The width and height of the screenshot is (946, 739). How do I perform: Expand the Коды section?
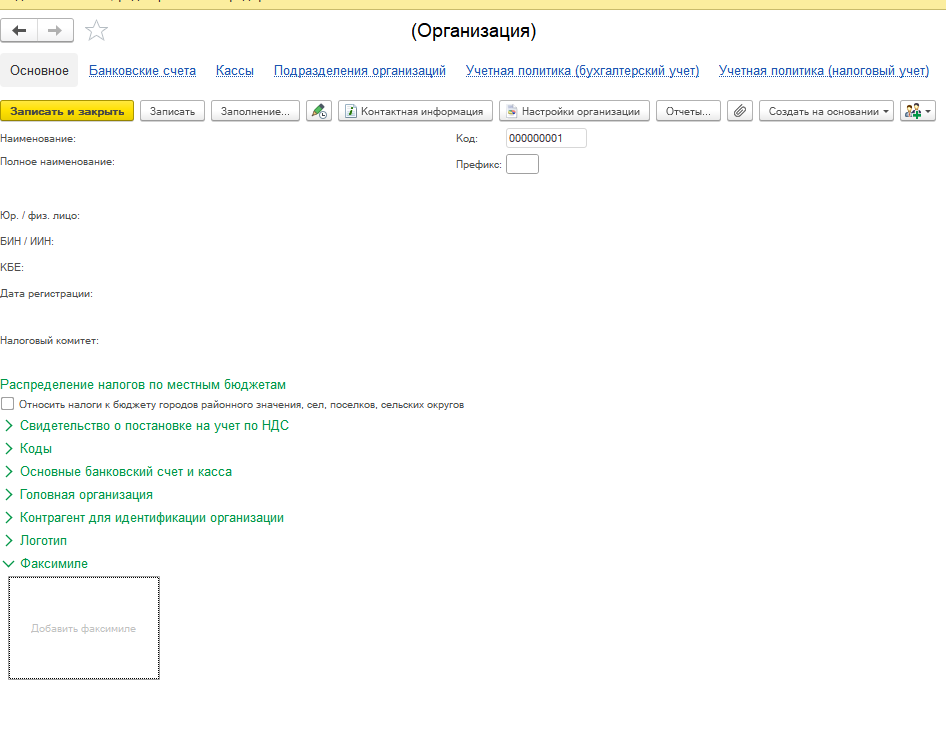click(35, 449)
